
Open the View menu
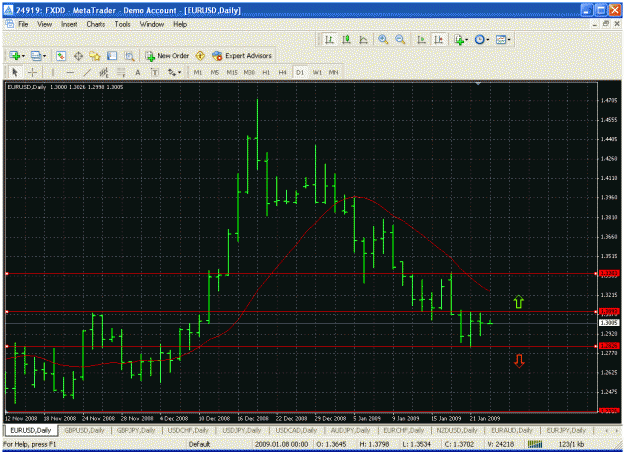[45, 24]
